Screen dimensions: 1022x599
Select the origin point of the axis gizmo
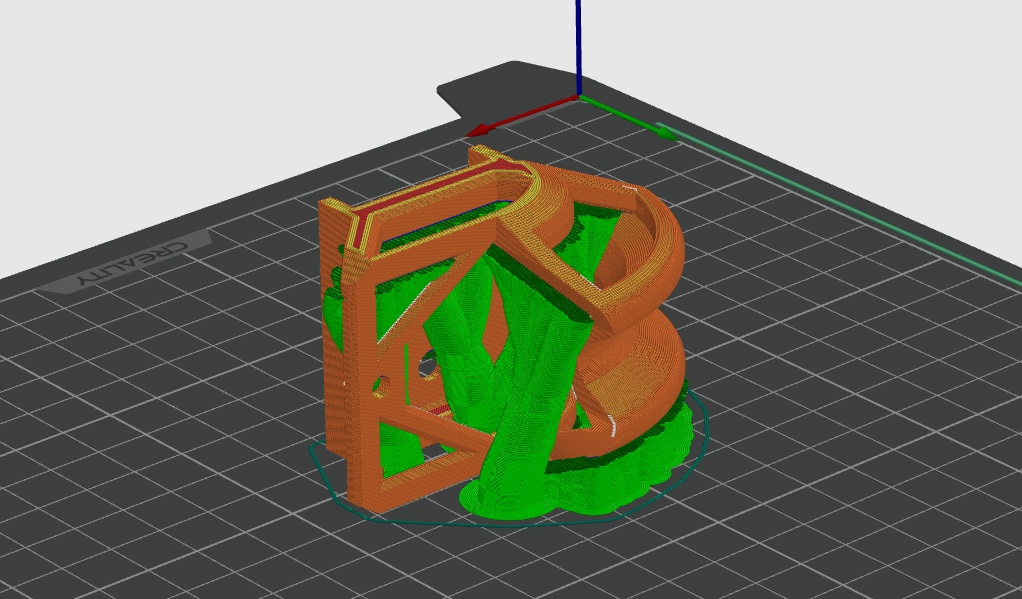coord(580,95)
